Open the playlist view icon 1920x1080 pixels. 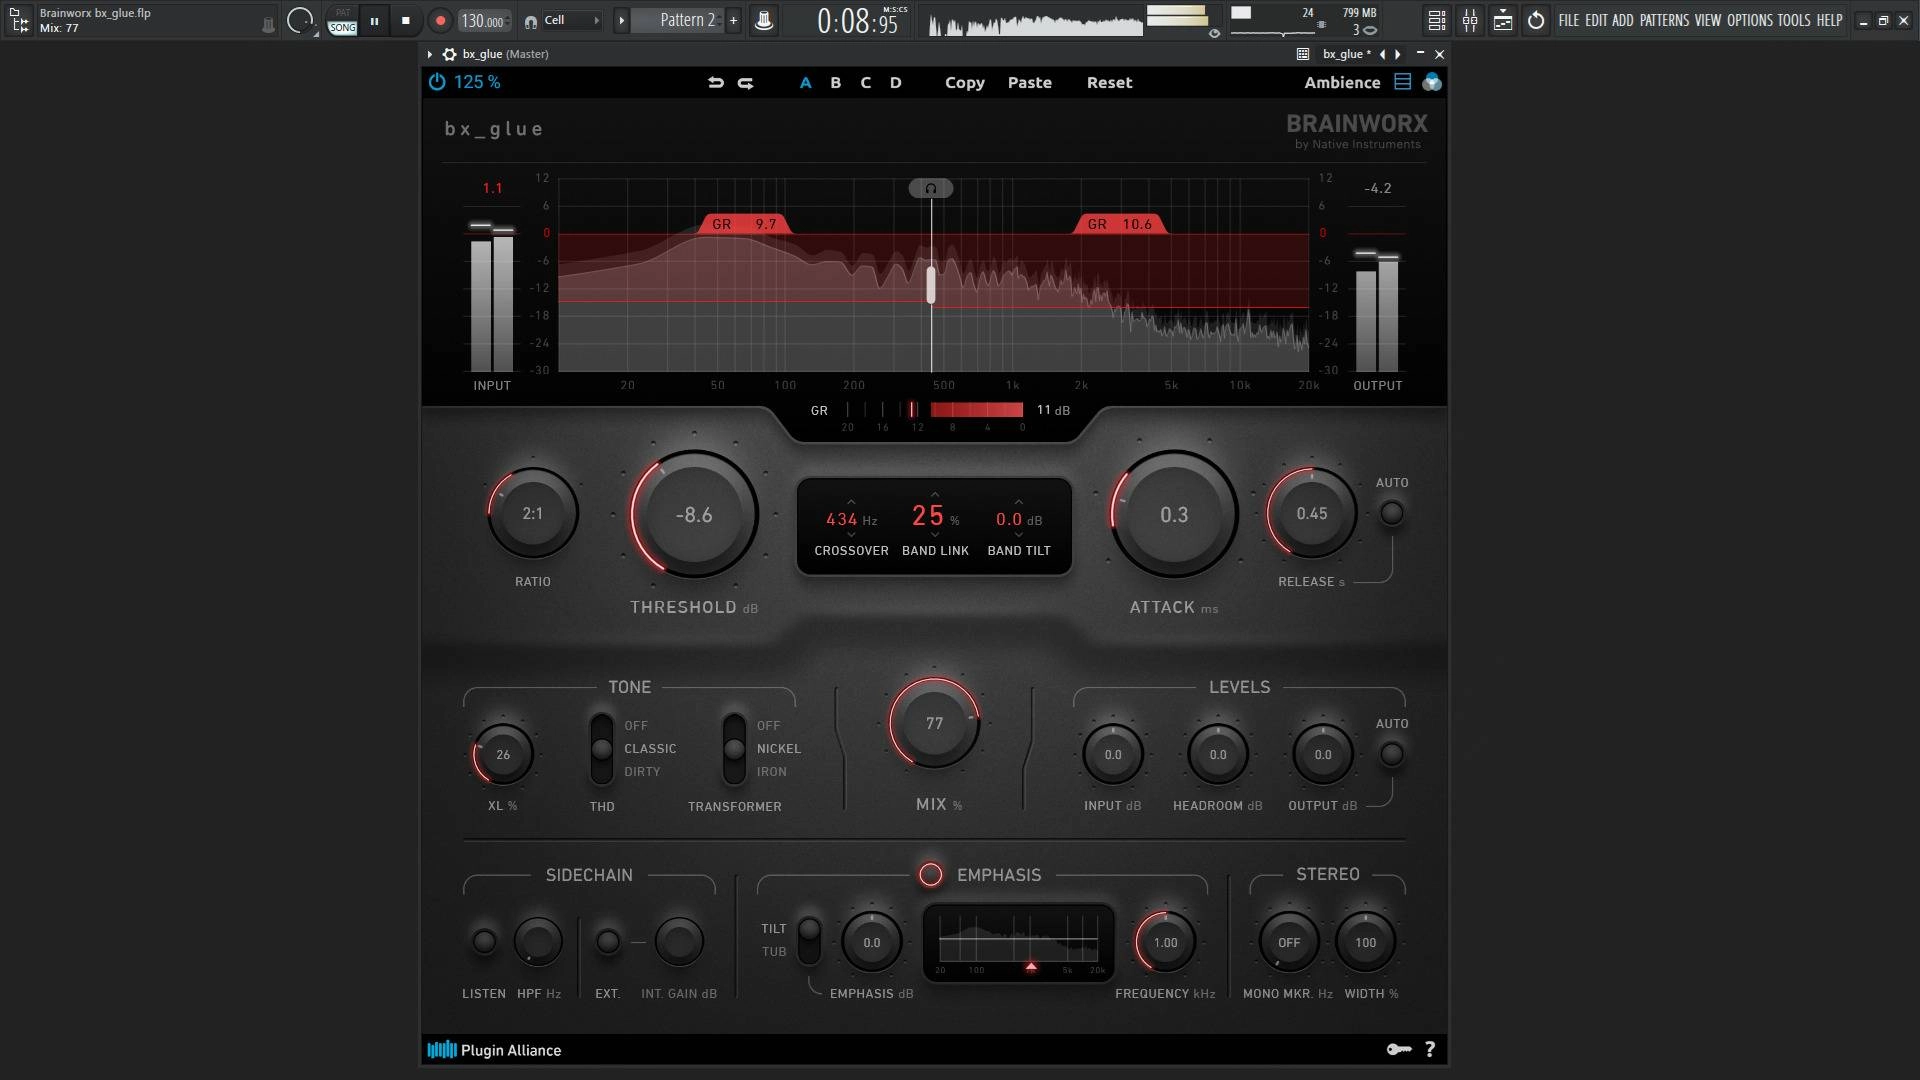1436,20
